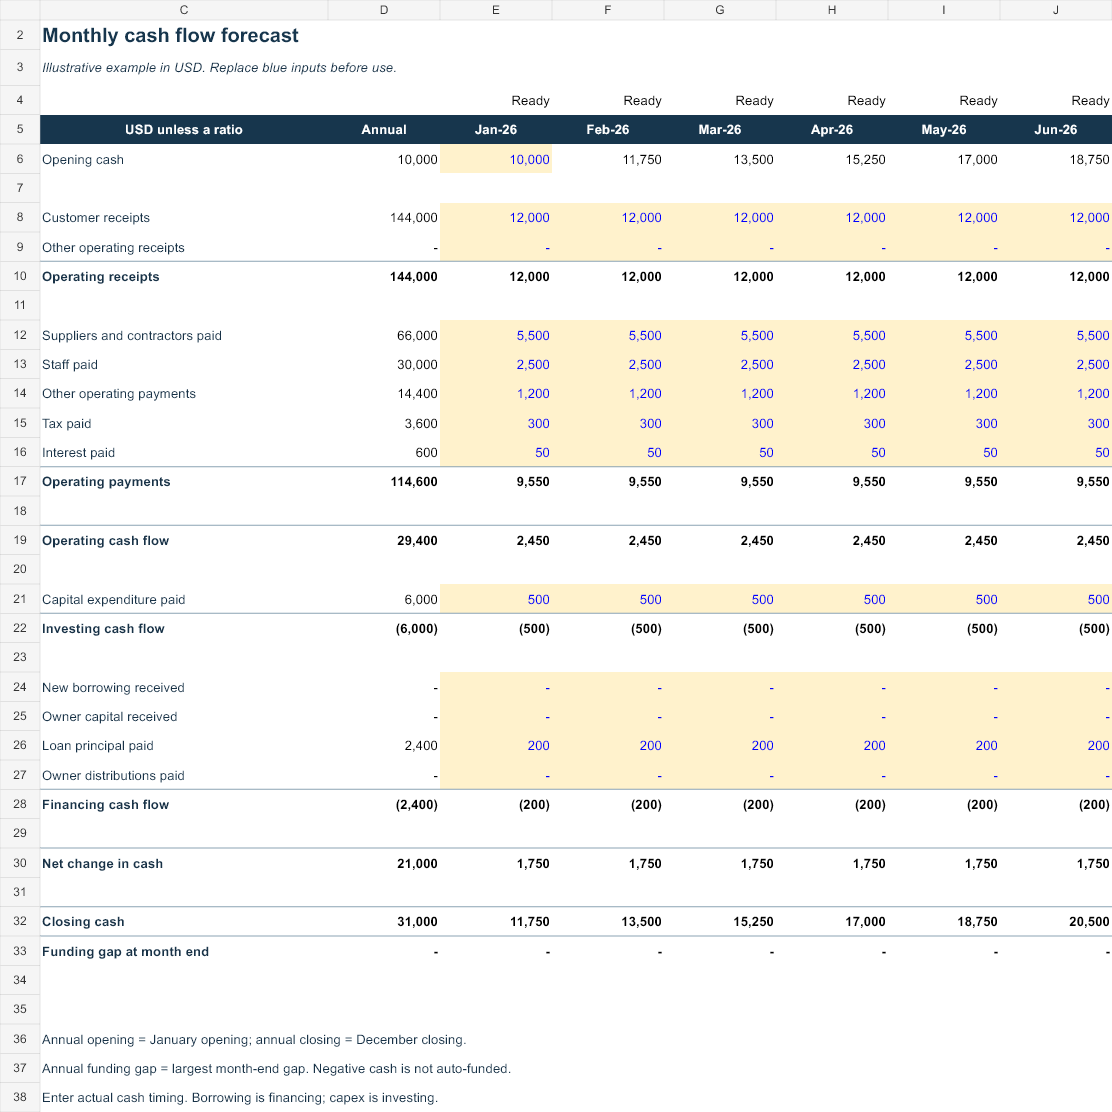1112x1112 pixels.
Task: Click the 'Jan-26' header cell
Action: 496,130
